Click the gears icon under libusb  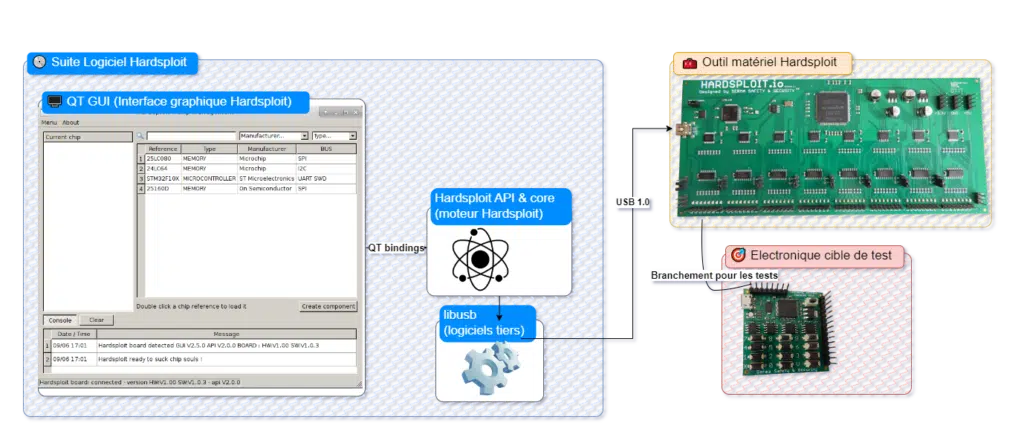490,369
